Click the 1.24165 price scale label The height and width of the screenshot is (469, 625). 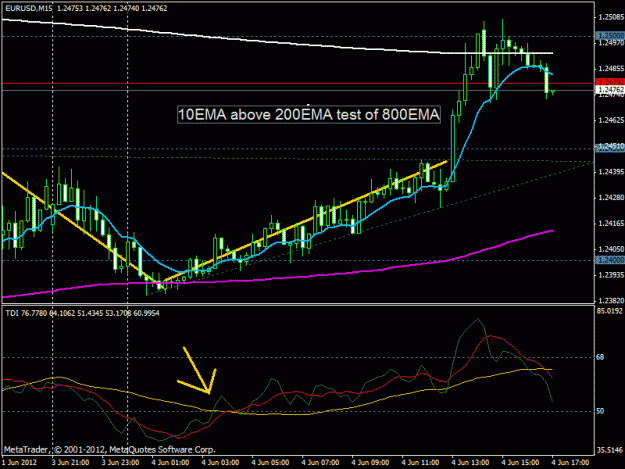(611, 223)
